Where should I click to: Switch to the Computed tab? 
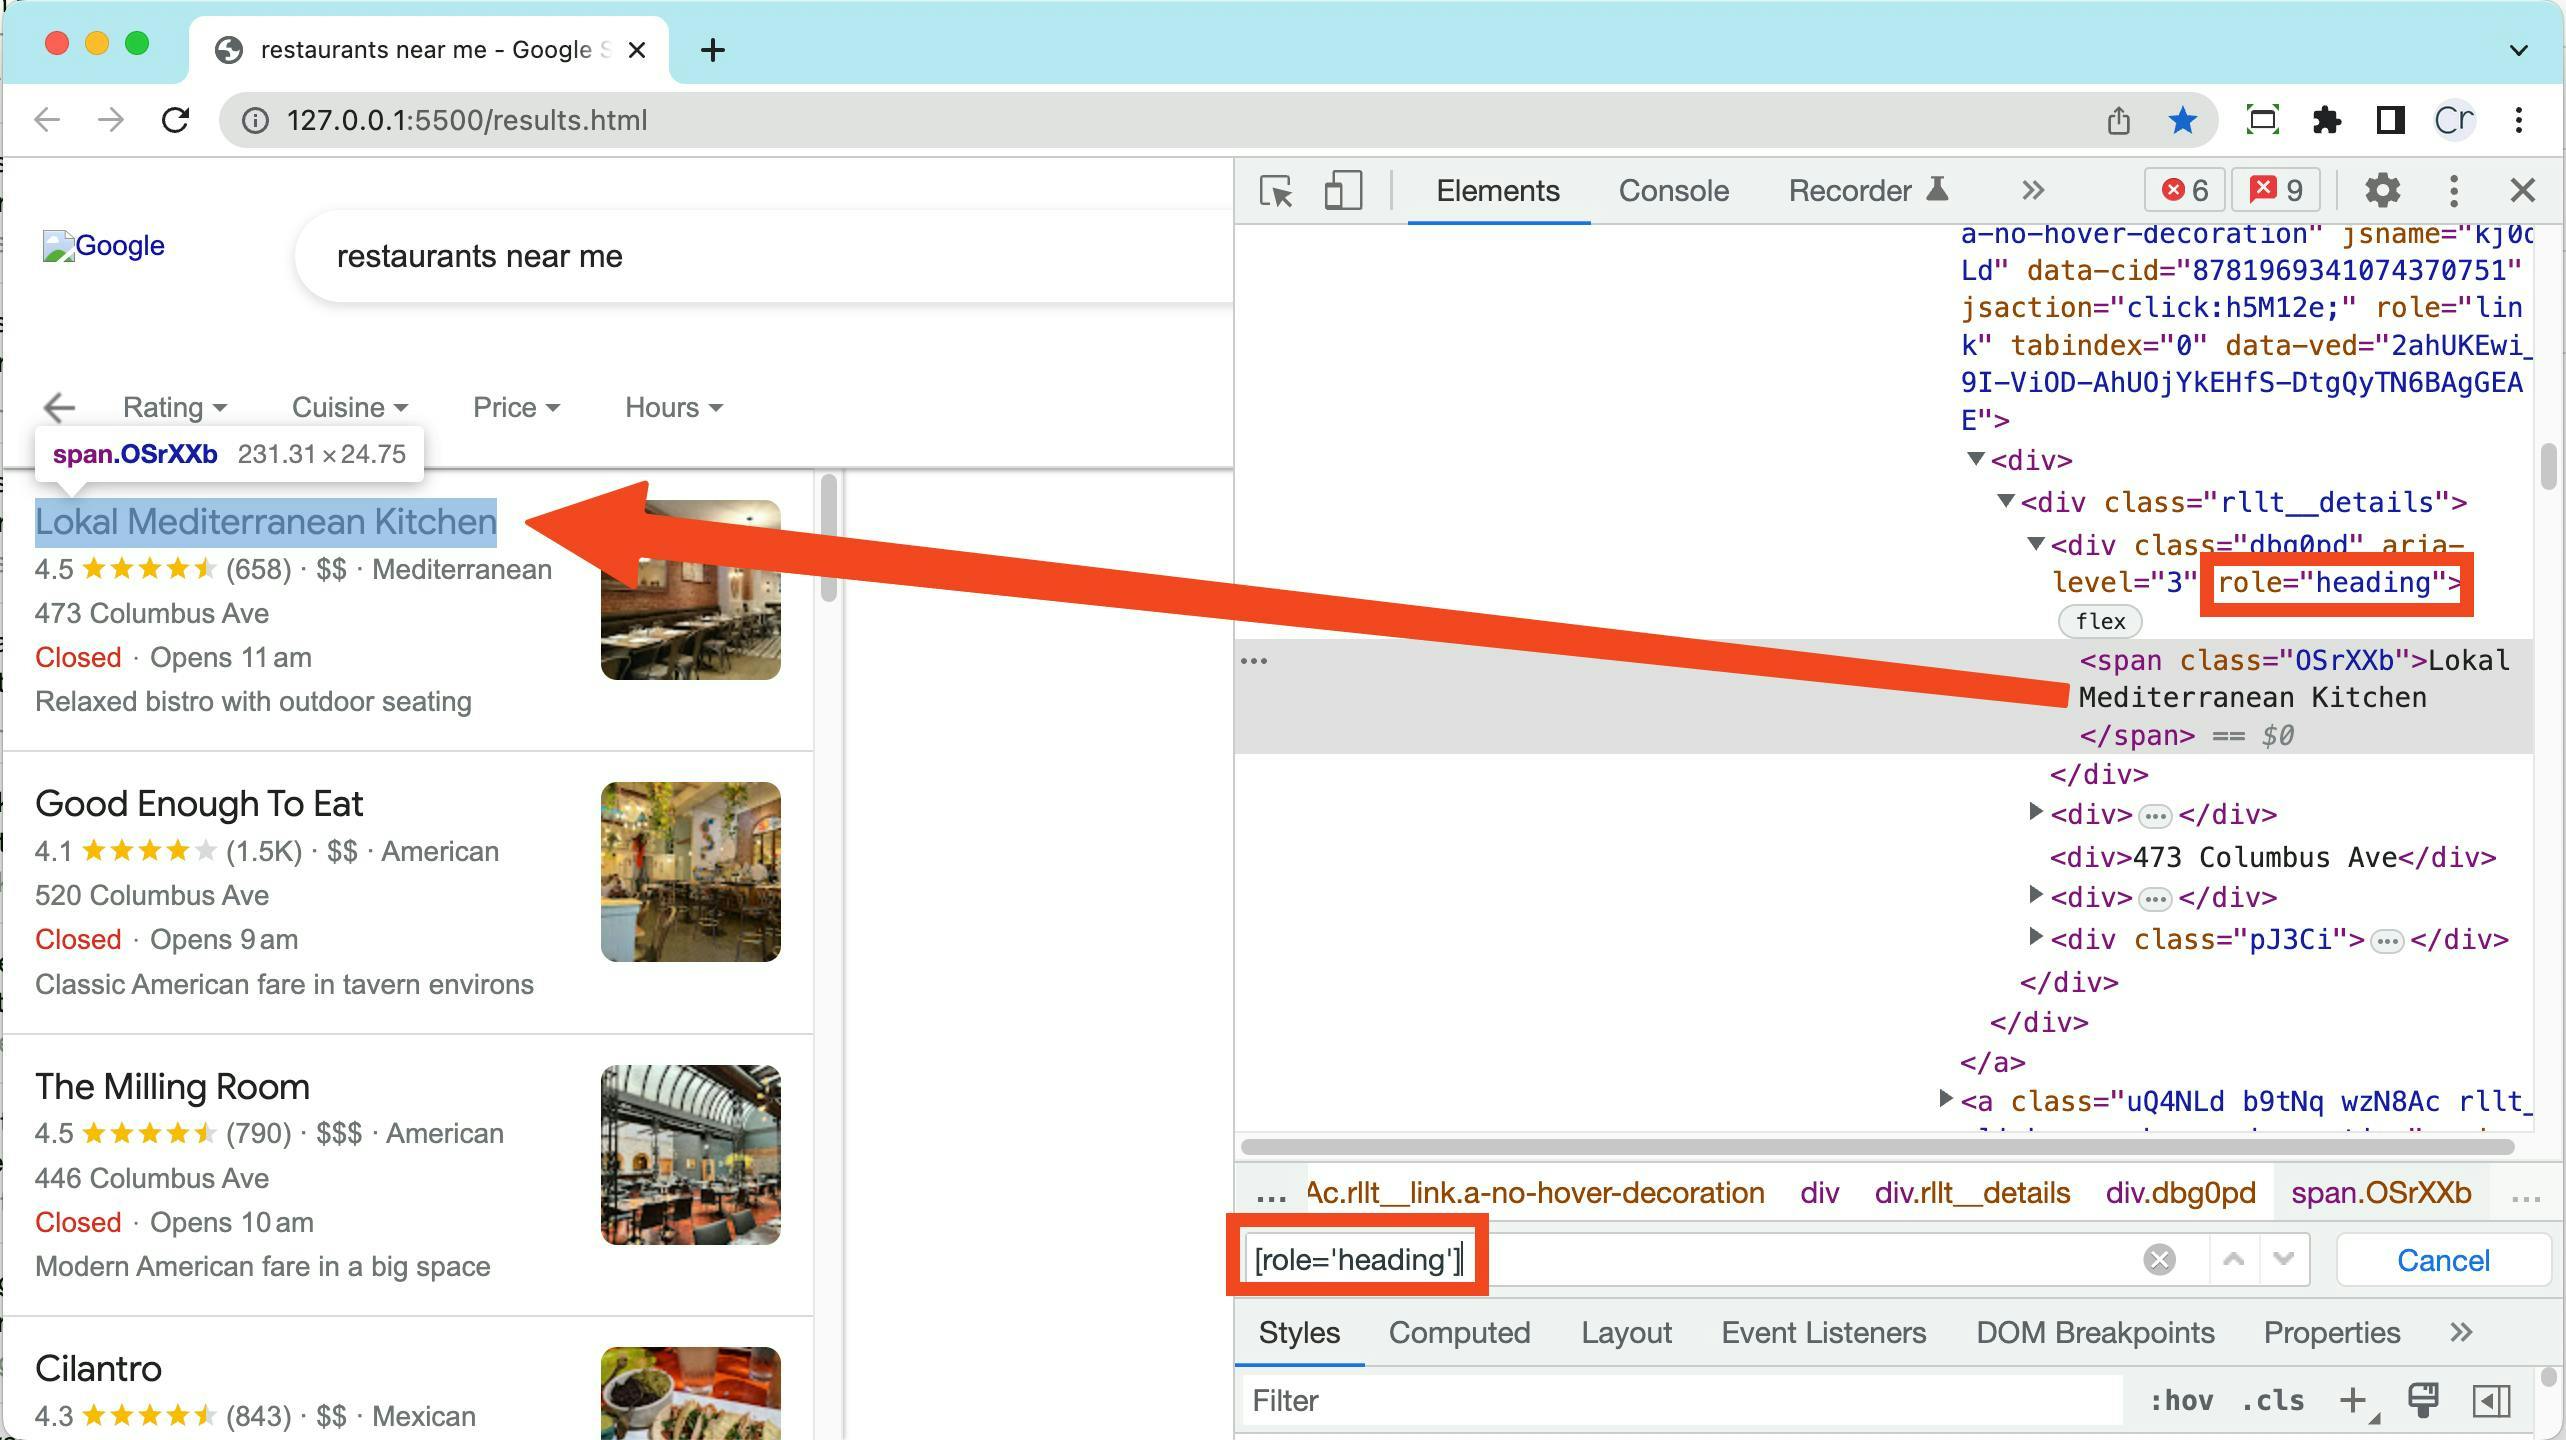pyautogui.click(x=1459, y=1332)
